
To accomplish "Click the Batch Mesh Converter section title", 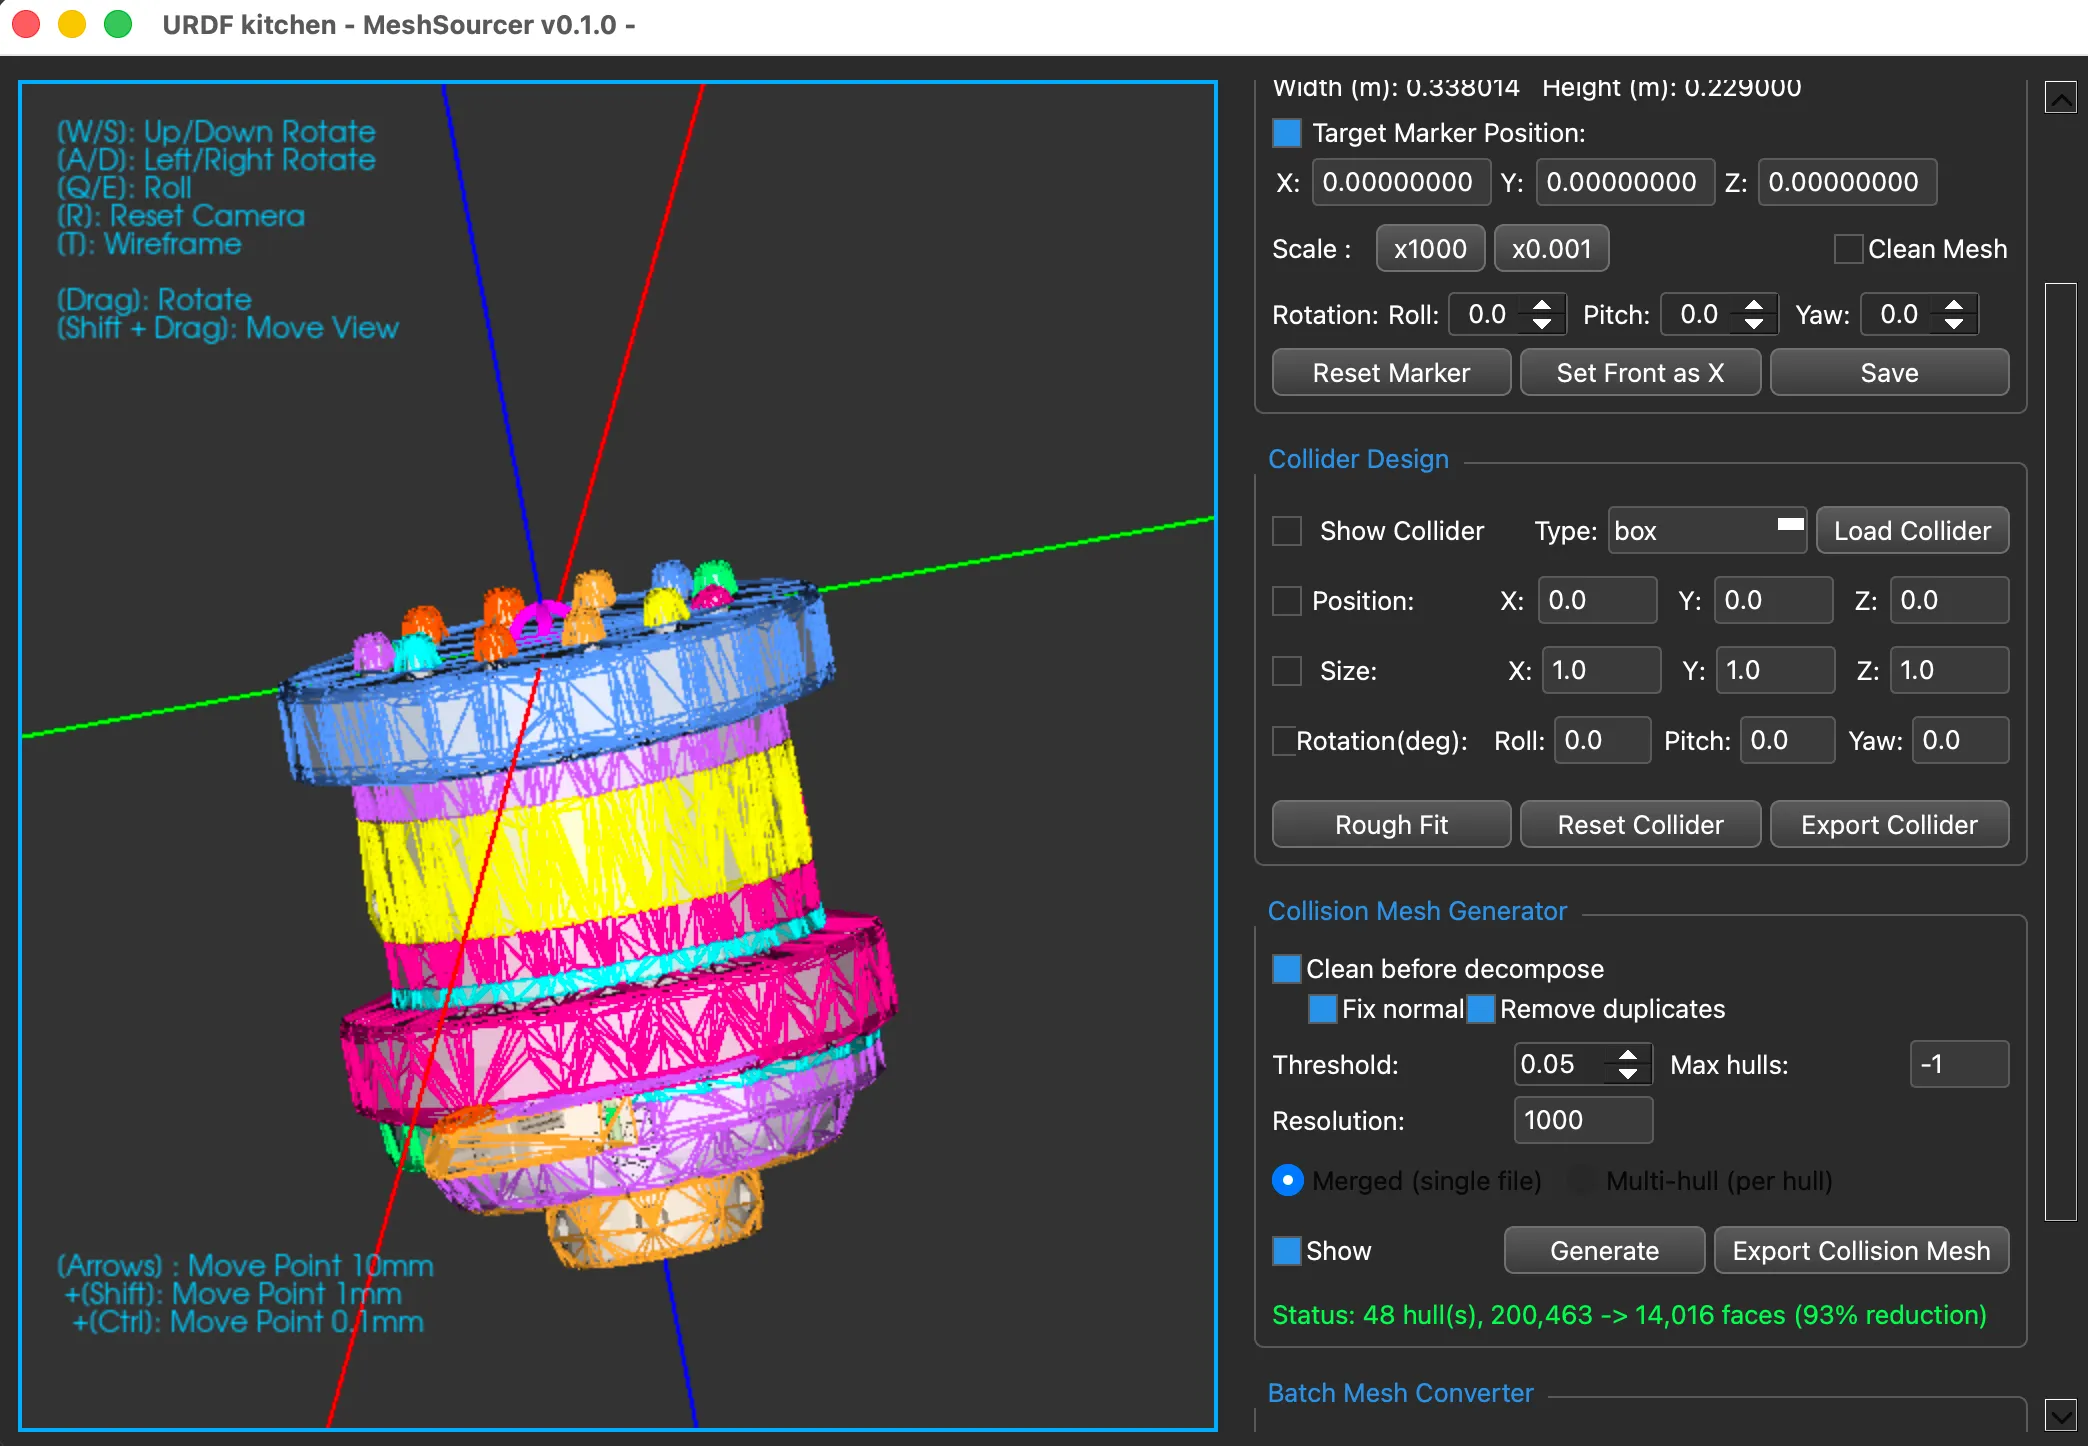I will click(x=1400, y=1393).
